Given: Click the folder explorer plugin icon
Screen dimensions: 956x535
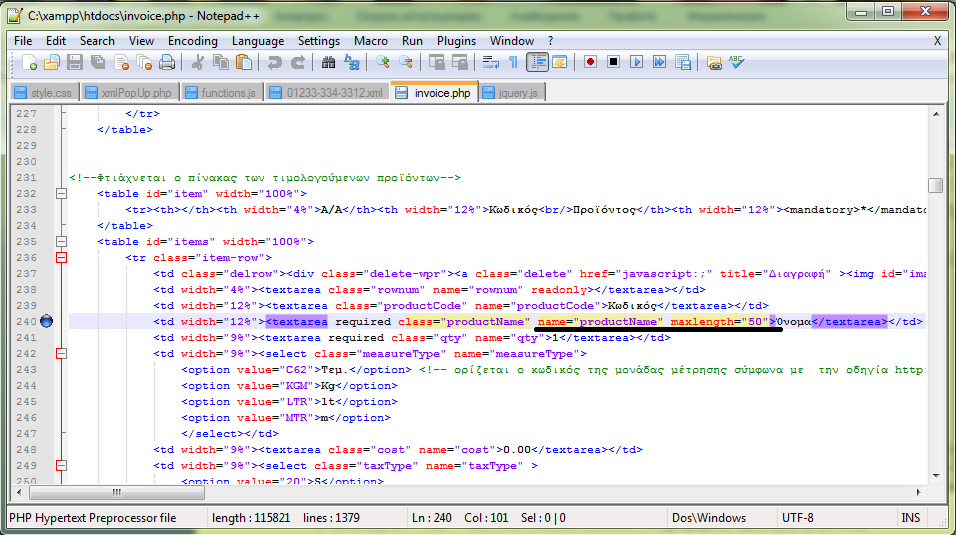Looking at the screenshot, I should (x=713, y=62).
